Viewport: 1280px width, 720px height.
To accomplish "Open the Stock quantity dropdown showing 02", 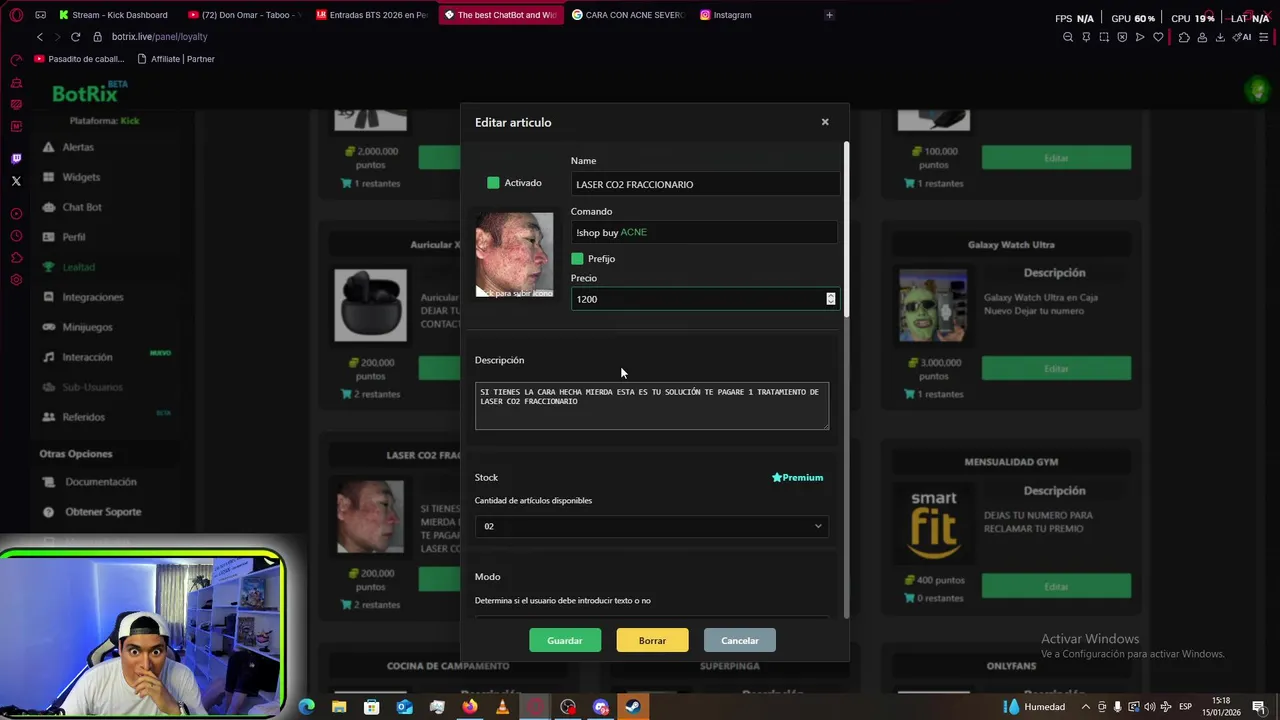I will click(652, 526).
